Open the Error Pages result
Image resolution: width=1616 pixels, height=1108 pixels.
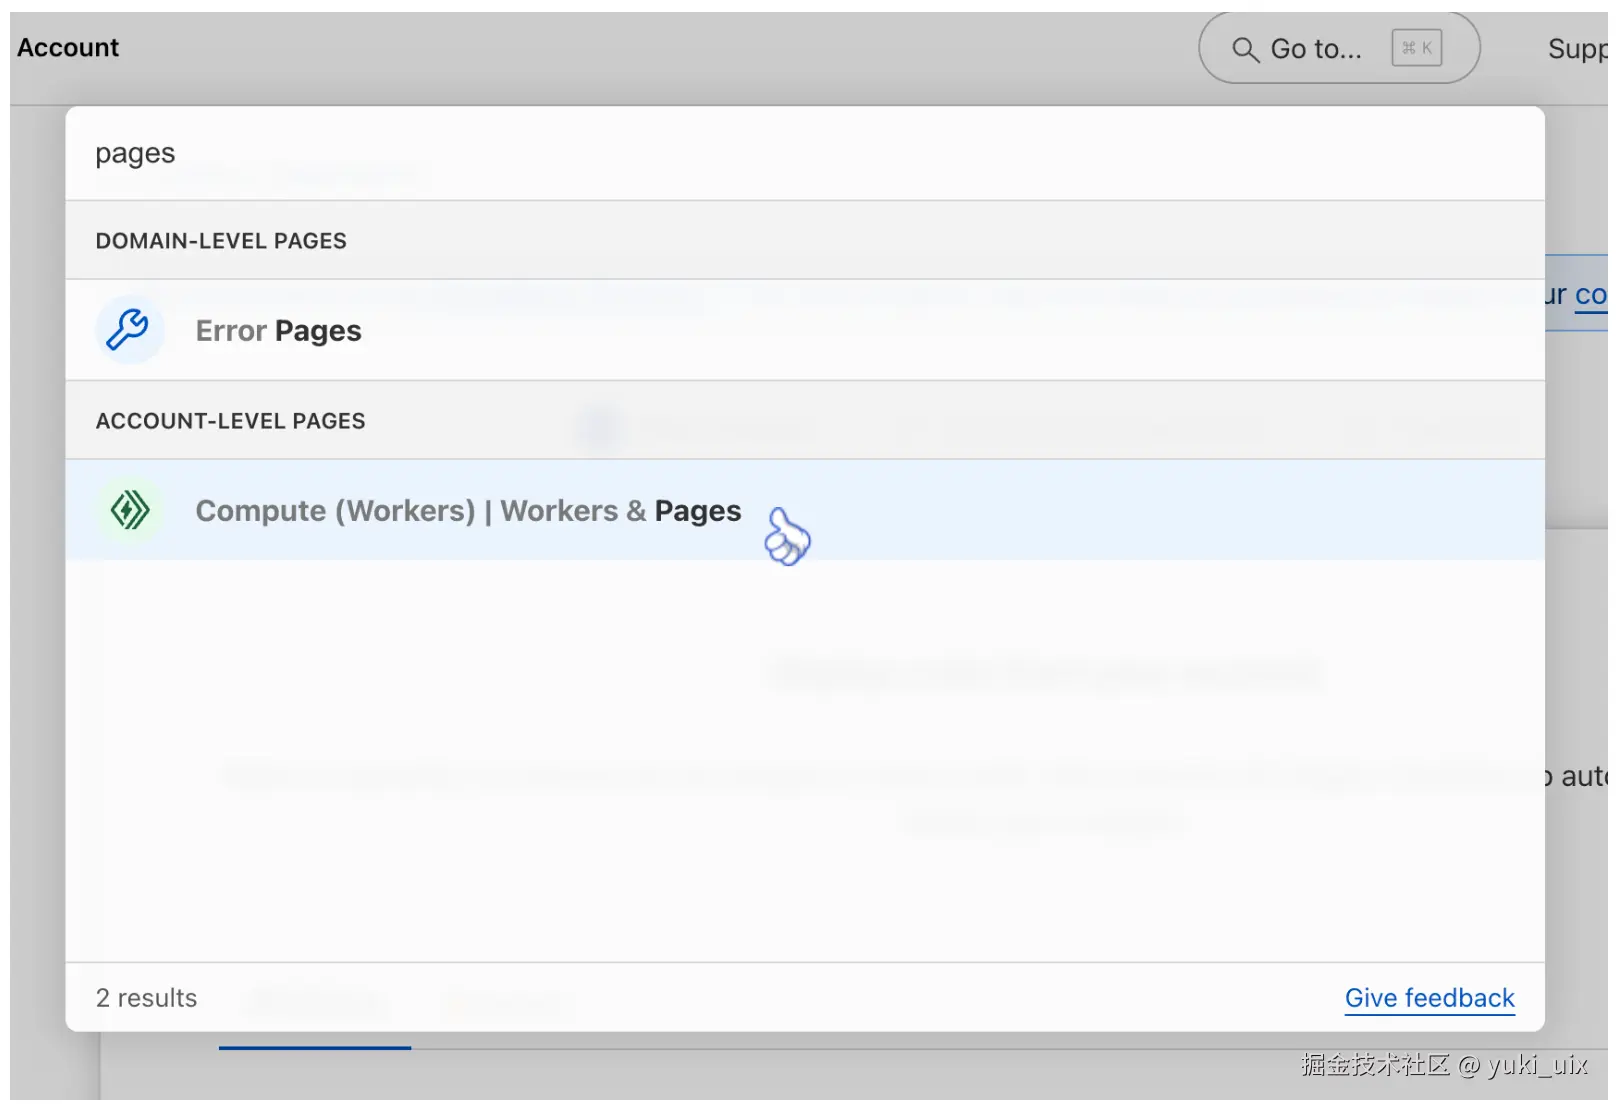[805, 330]
